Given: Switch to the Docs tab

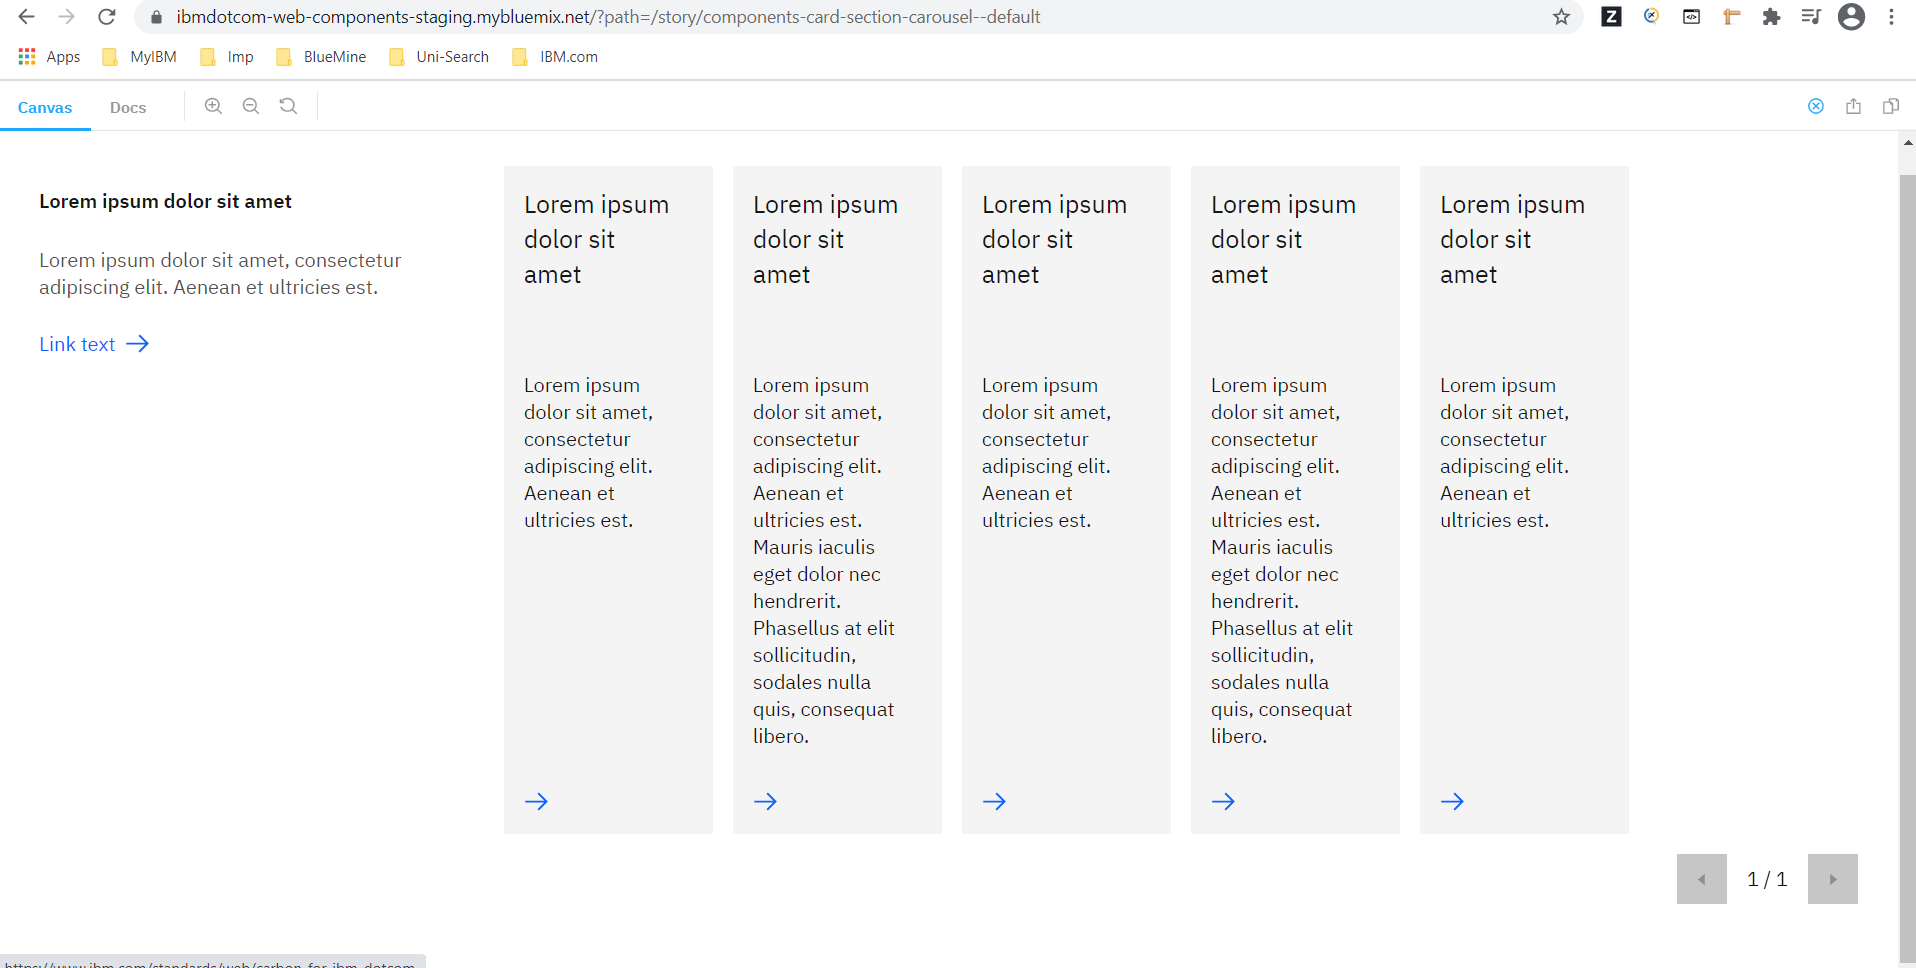Looking at the screenshot, I should pos(128,107).
